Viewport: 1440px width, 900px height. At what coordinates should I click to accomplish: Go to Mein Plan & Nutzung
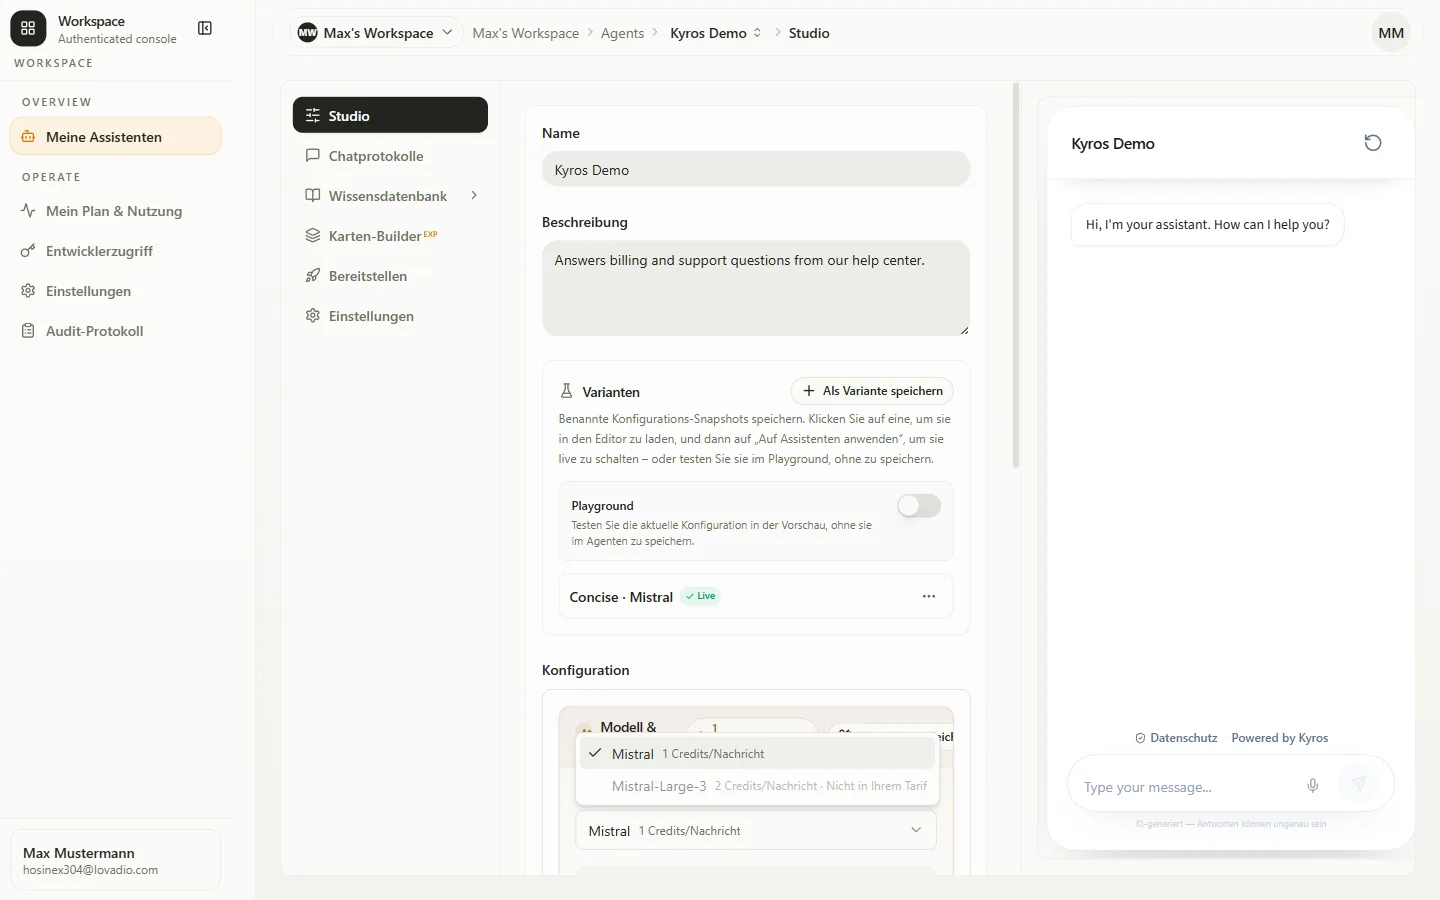115,211
